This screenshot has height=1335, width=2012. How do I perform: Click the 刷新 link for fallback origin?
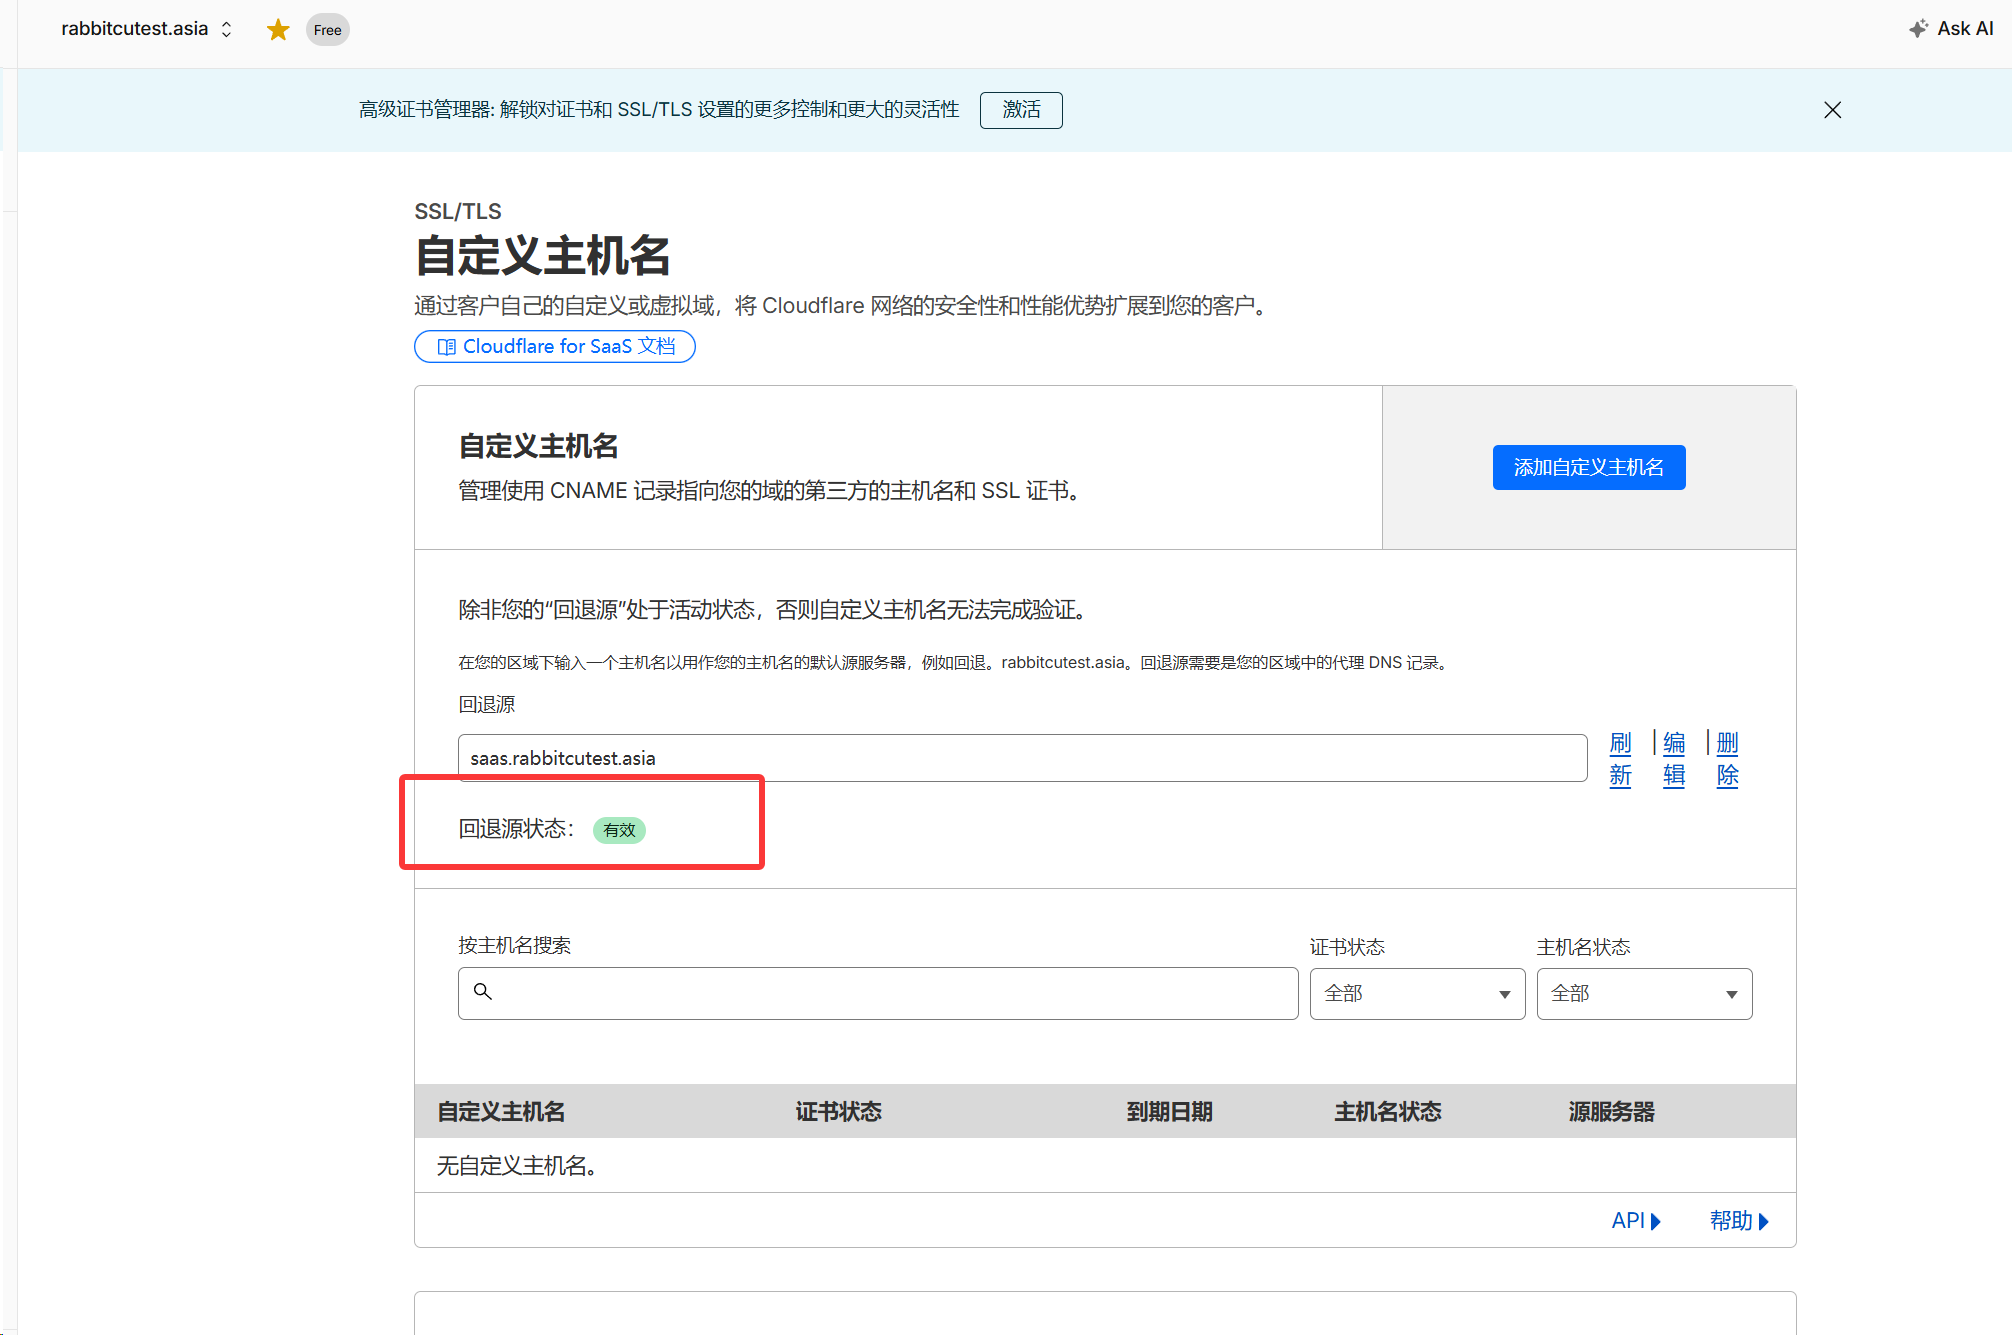(1620, 758)
